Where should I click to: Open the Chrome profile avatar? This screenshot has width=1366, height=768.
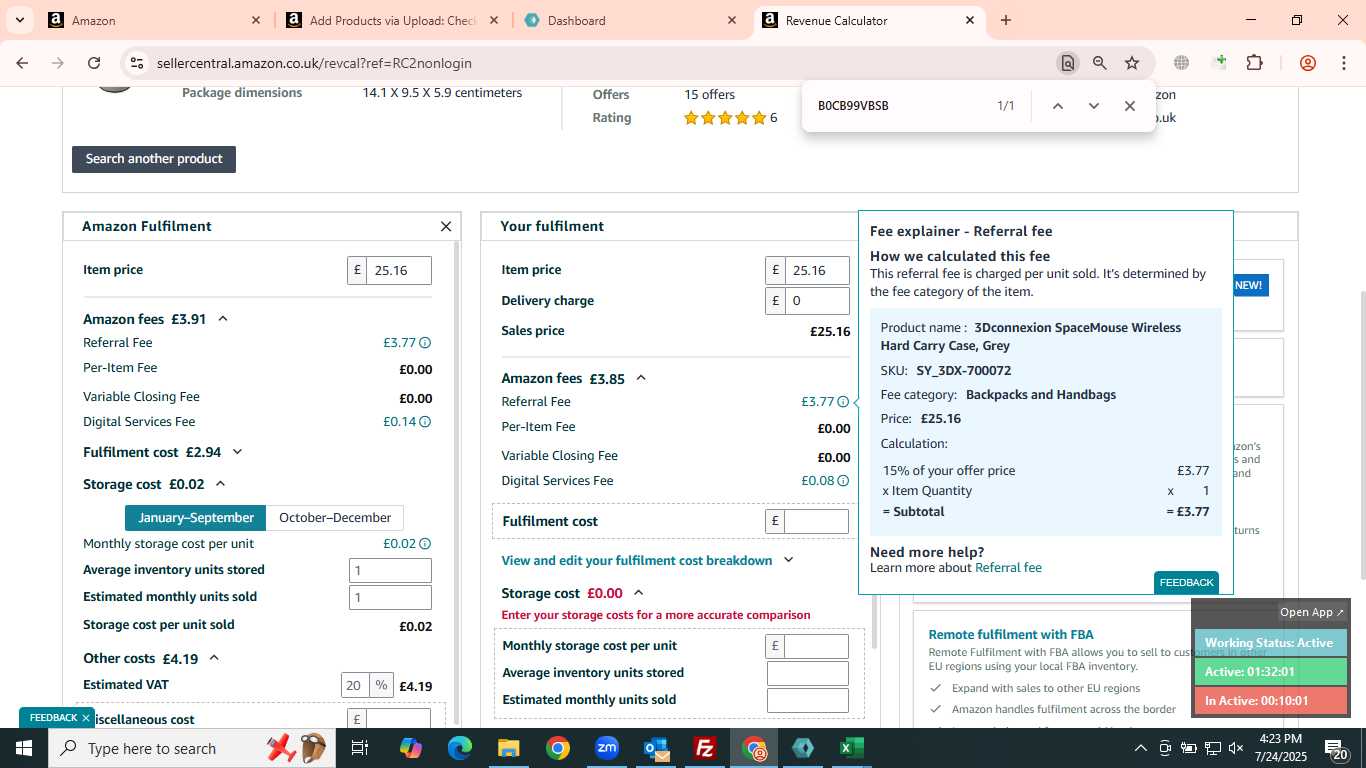[1307, 63]
